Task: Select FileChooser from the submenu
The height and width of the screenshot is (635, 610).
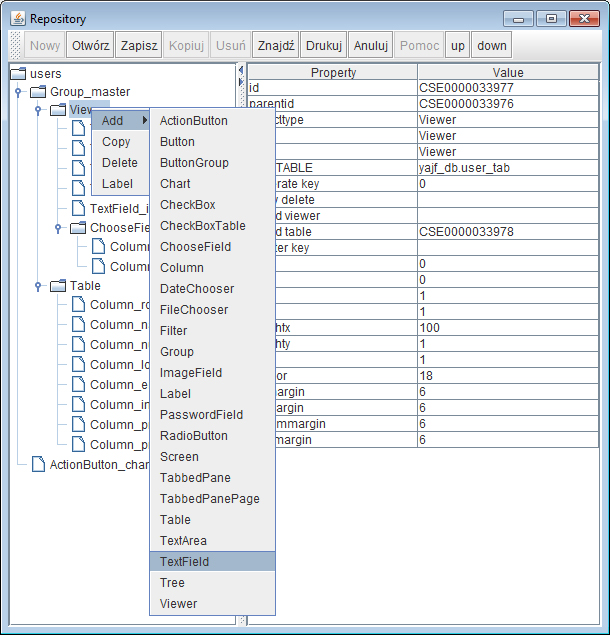Action: 213,310
